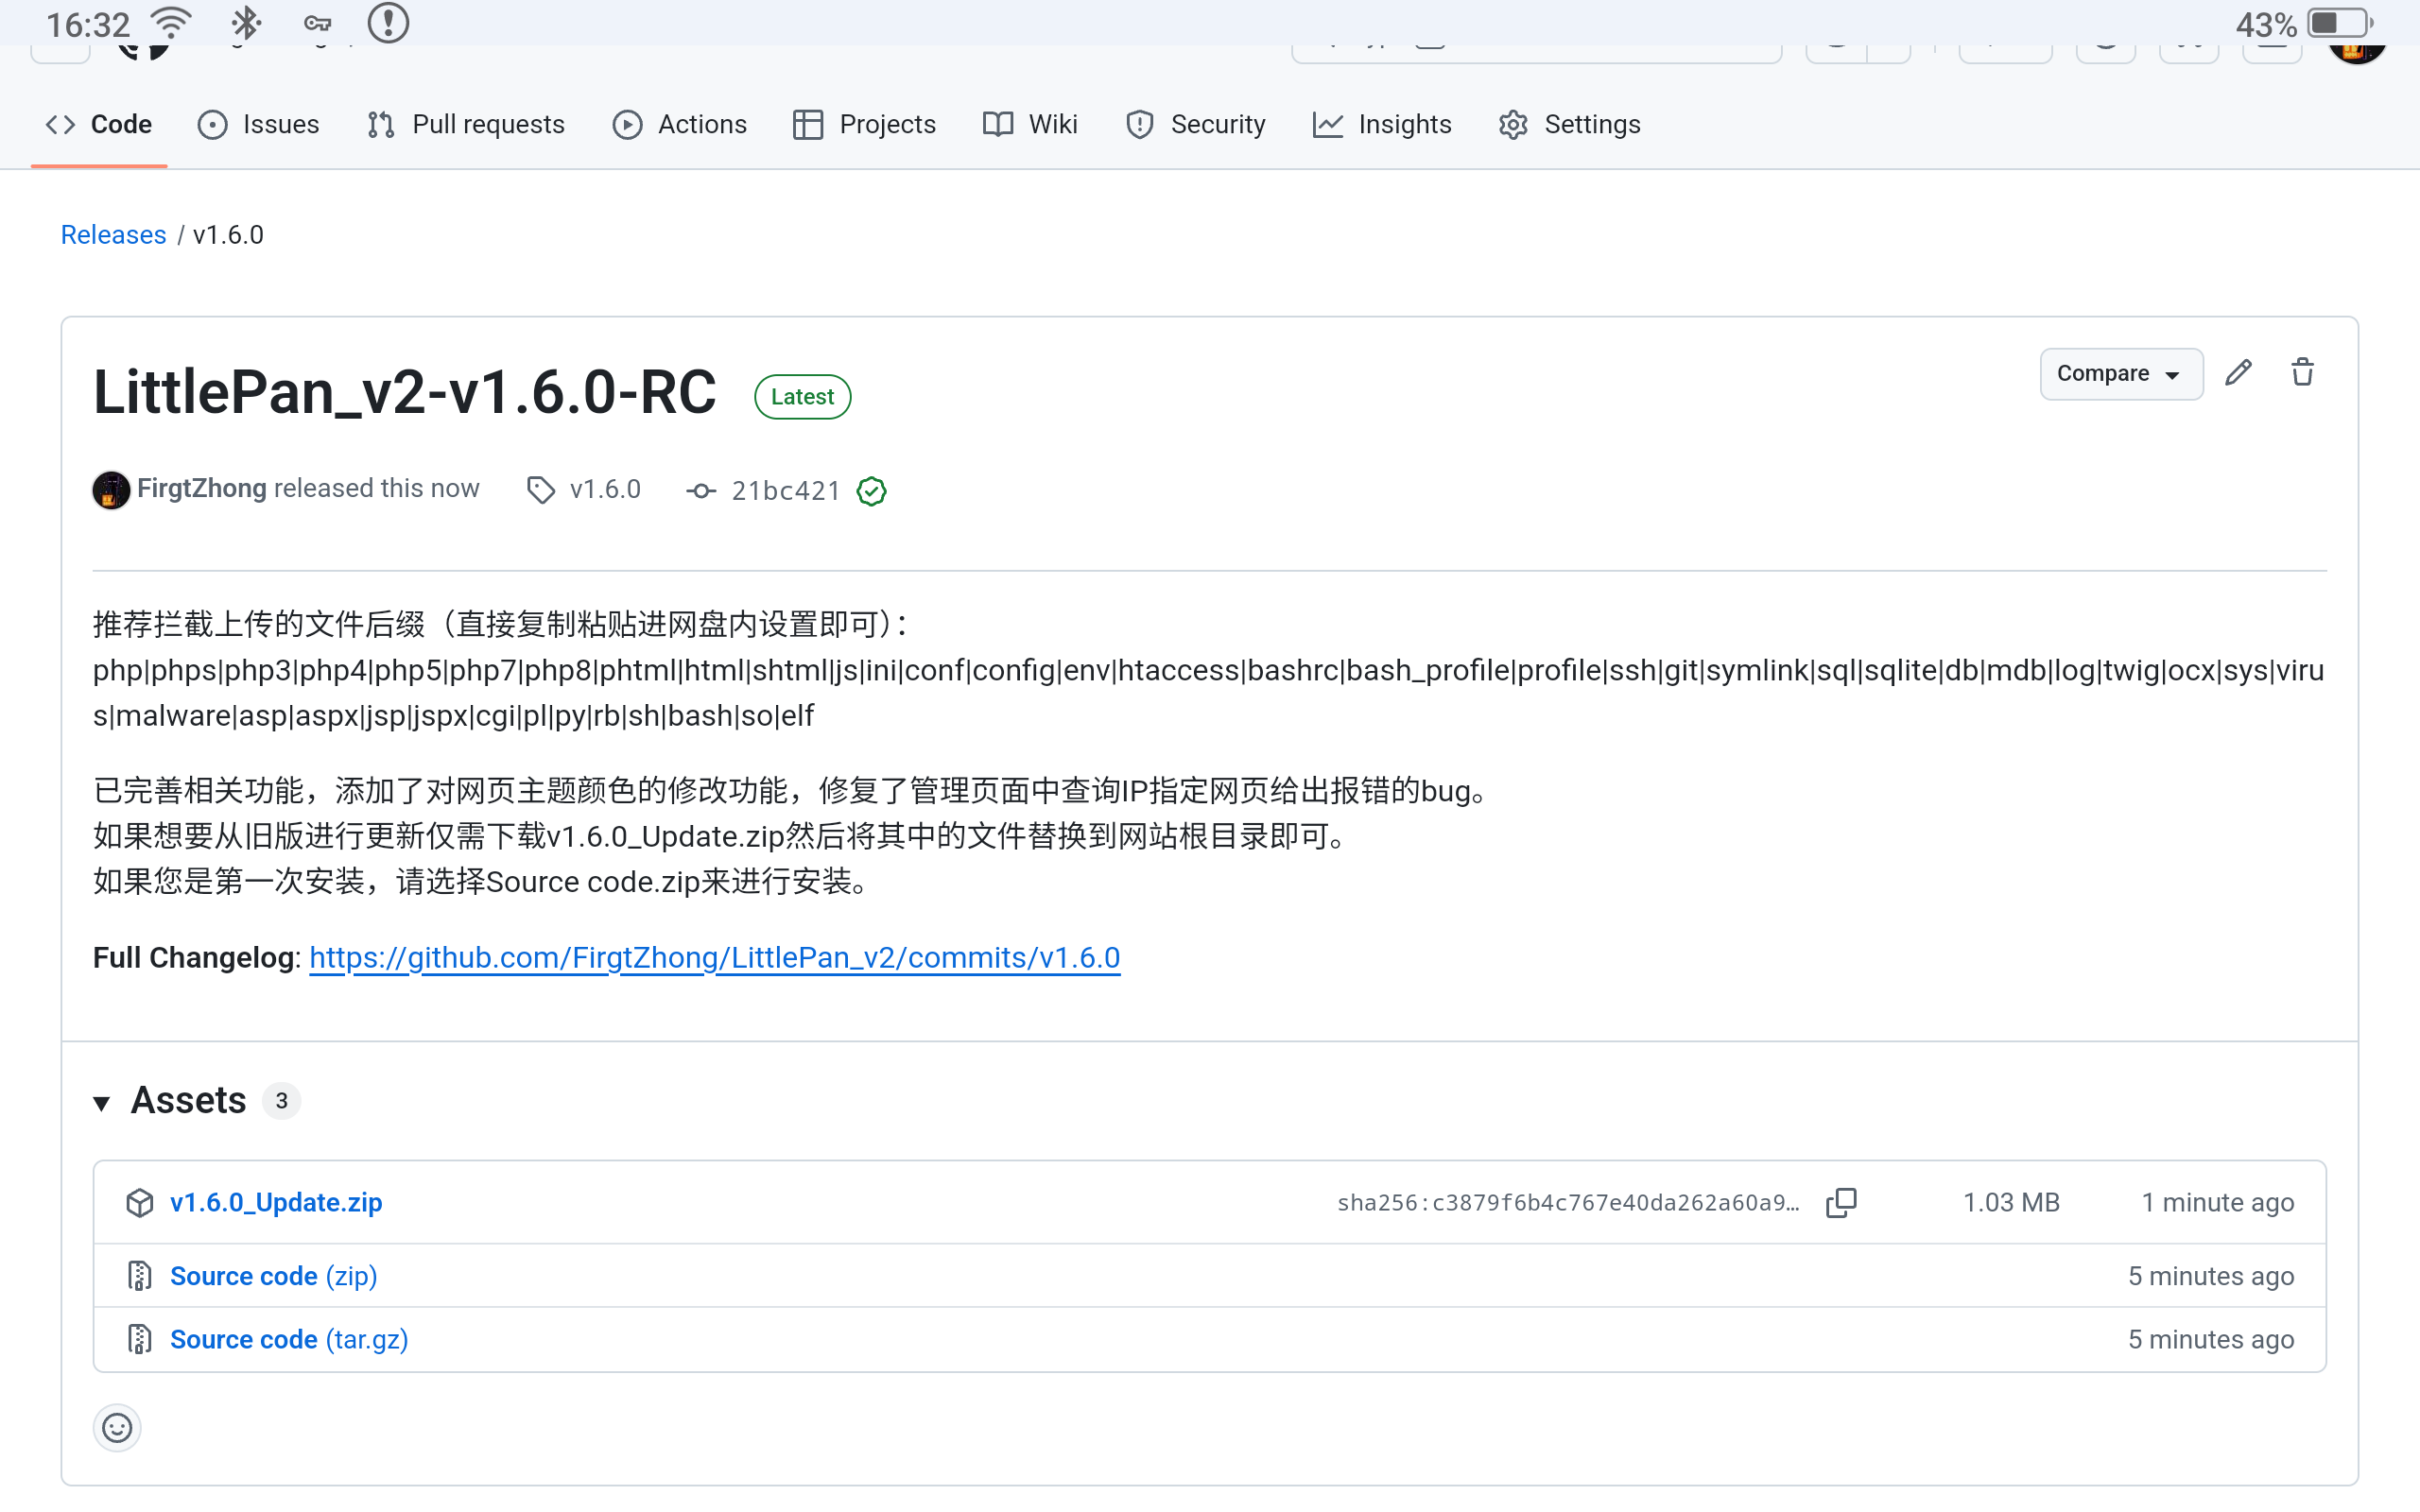Click 5 minutes ago for Source code (tar.gz)

(x=2211, y=1340)
